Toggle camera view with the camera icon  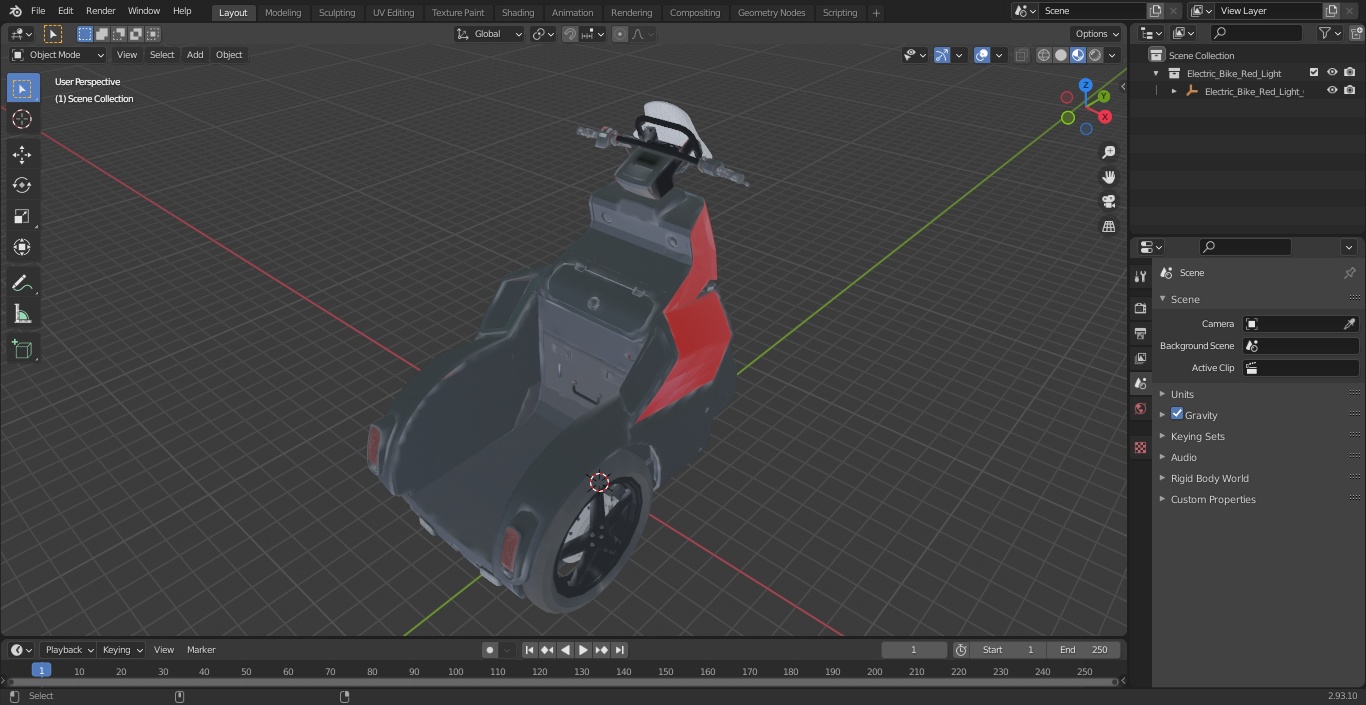1108,202
